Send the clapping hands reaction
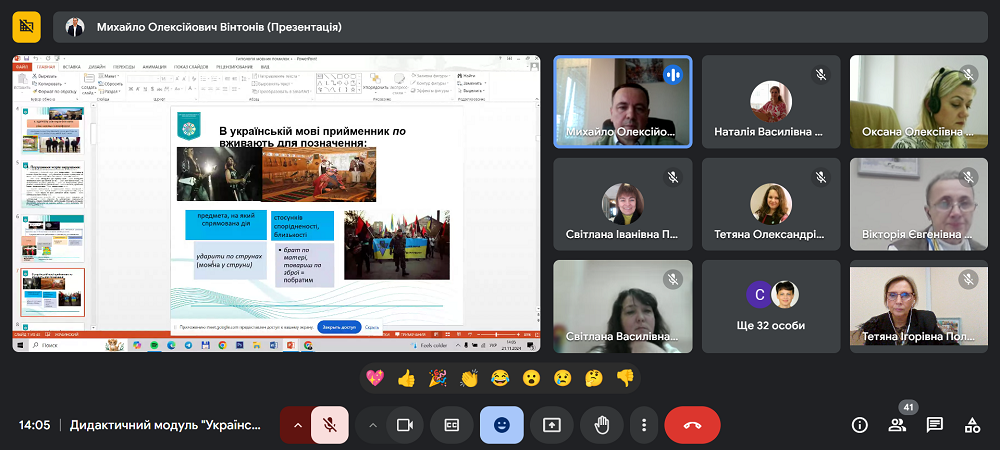The width and height of the screenshot is (1000, 450). (x=469, y=378)
